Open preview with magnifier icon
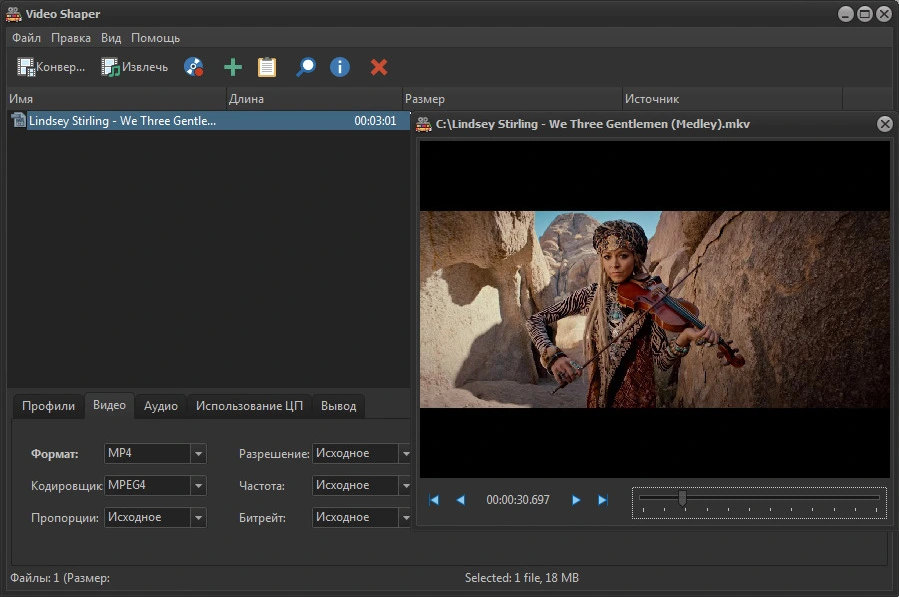 pyautogui.click(x=305, y=67)
